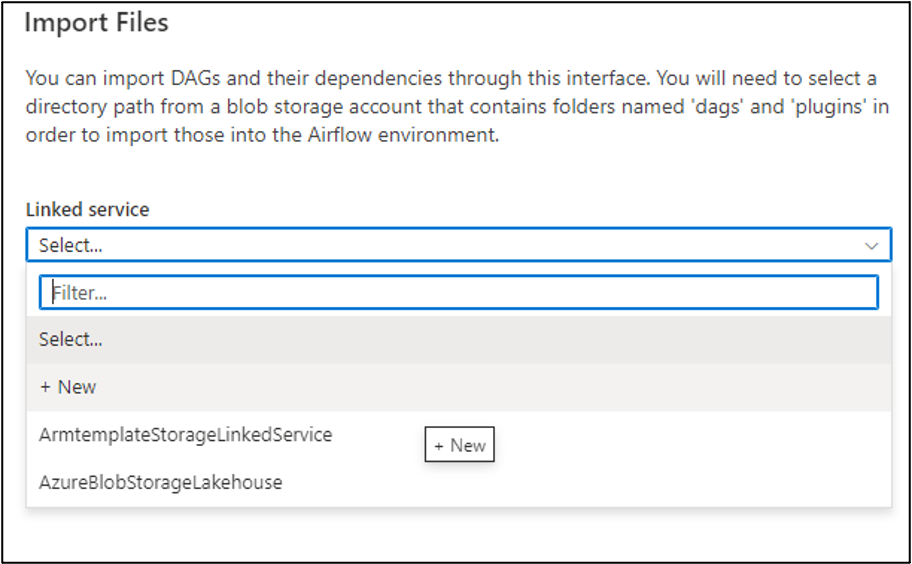Click the '+ New' tooltip popup
This screenshot has height=564, width=912.
coord(460,446)
